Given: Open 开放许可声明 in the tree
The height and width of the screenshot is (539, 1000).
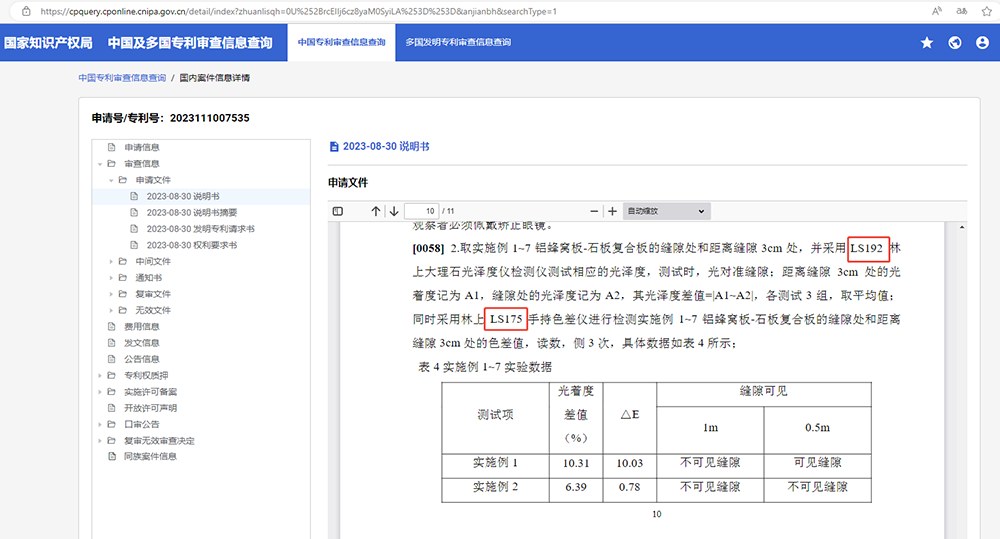Looking at the screenshot, I should [151, 408].
